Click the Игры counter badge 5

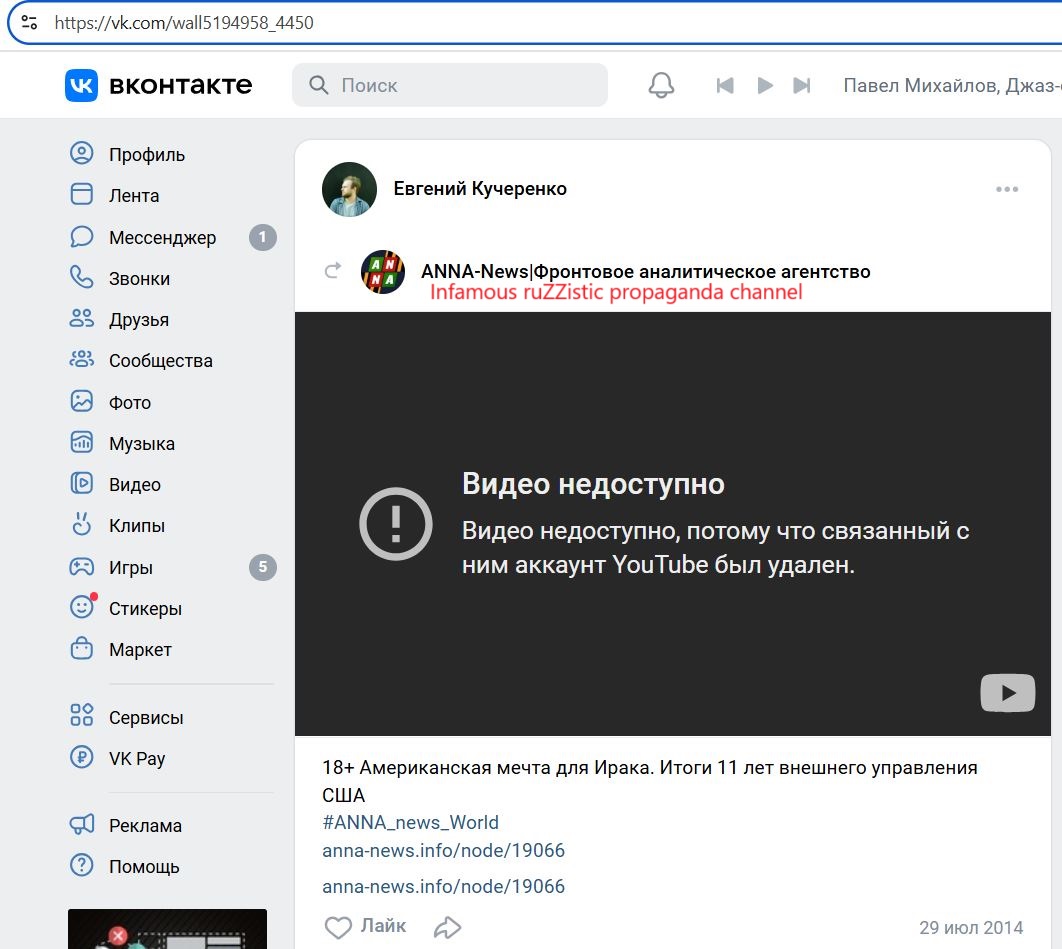[263, 567]
